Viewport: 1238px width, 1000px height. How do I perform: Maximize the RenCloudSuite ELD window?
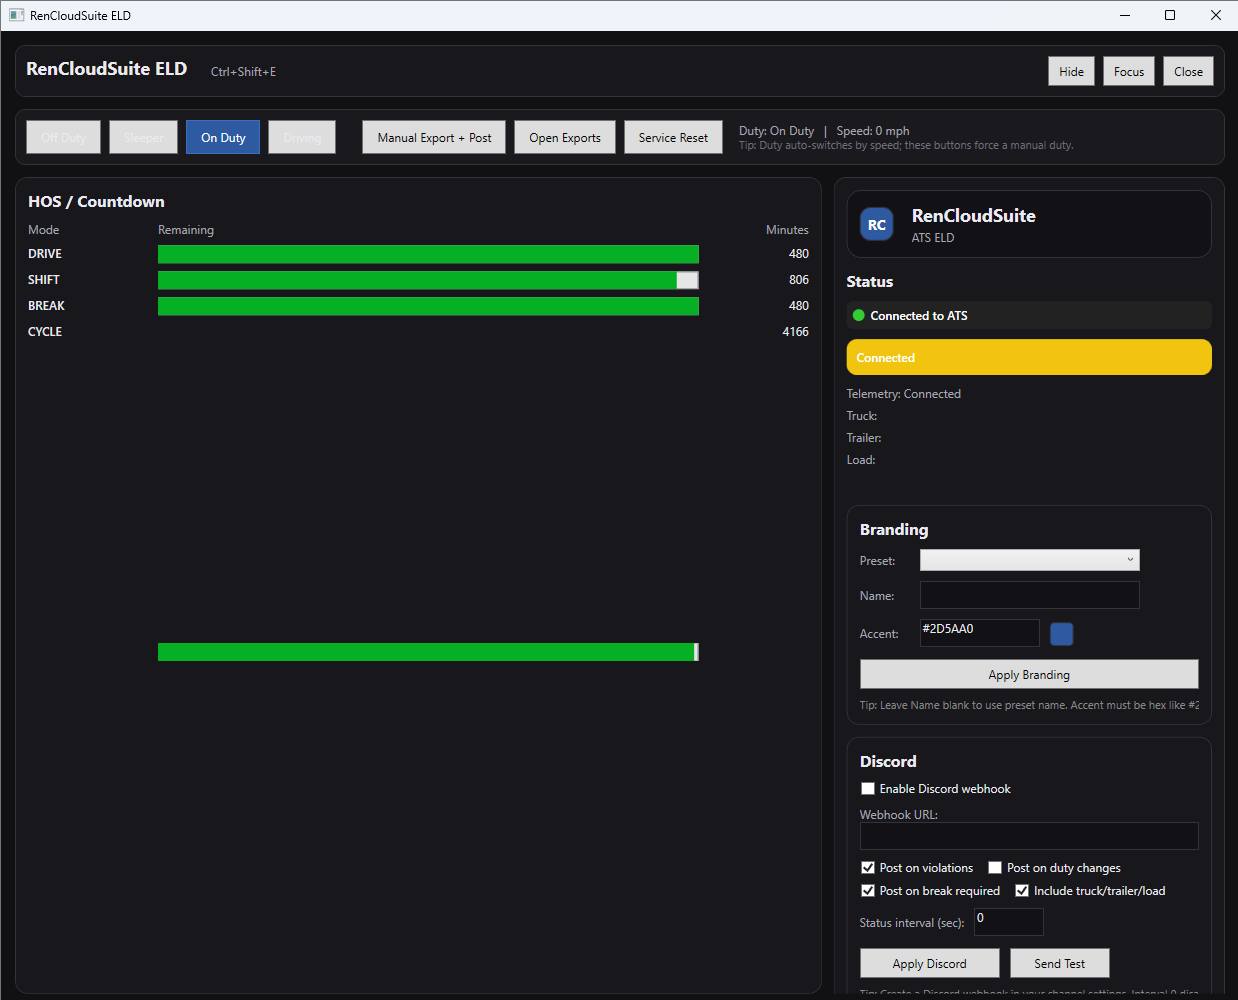(x=1170, y=15)
